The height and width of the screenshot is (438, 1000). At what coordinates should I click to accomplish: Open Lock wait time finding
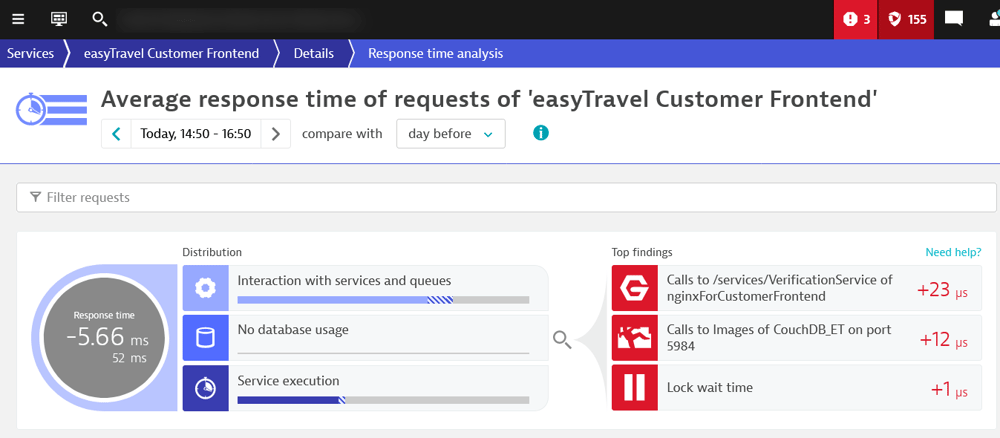click(x=797, y=388)
